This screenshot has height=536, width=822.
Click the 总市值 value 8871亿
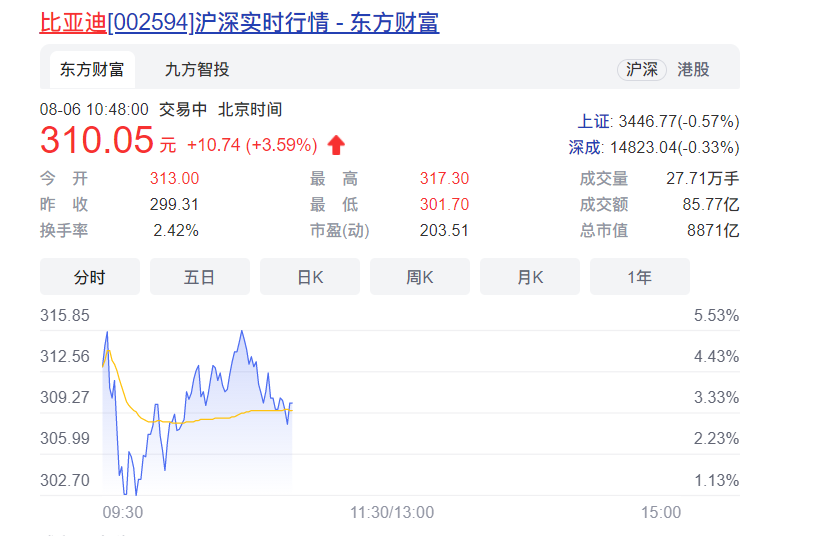(715, 230)
